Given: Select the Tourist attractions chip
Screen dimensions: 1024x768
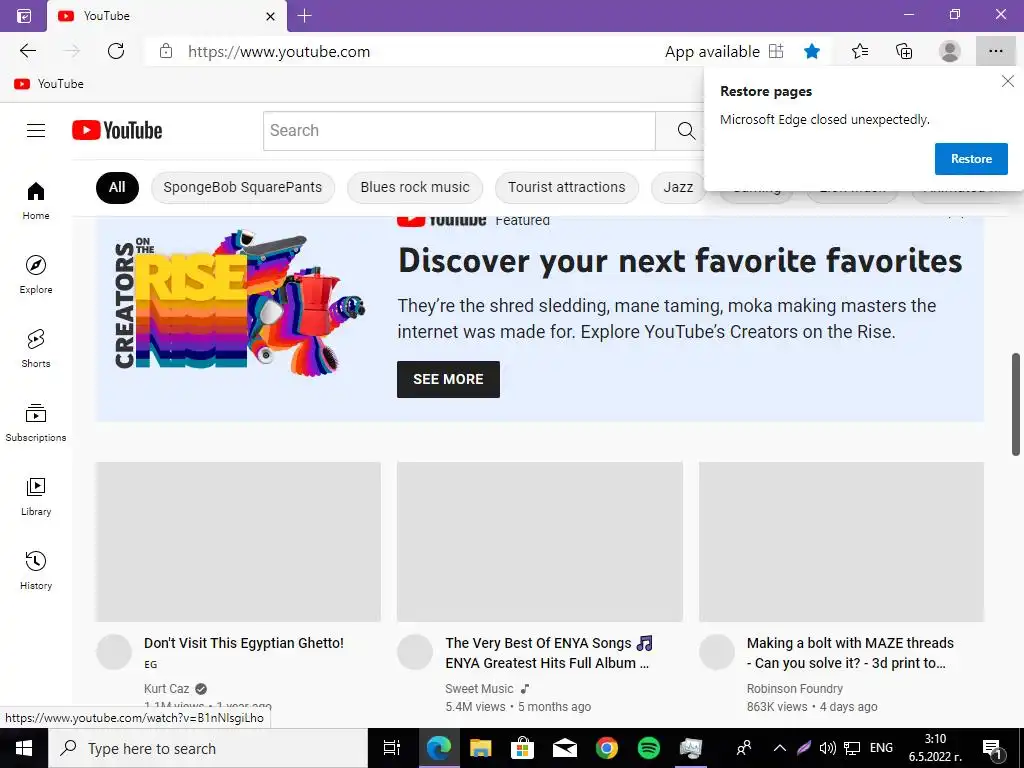Looking at the screenshot, I should 566,187.
